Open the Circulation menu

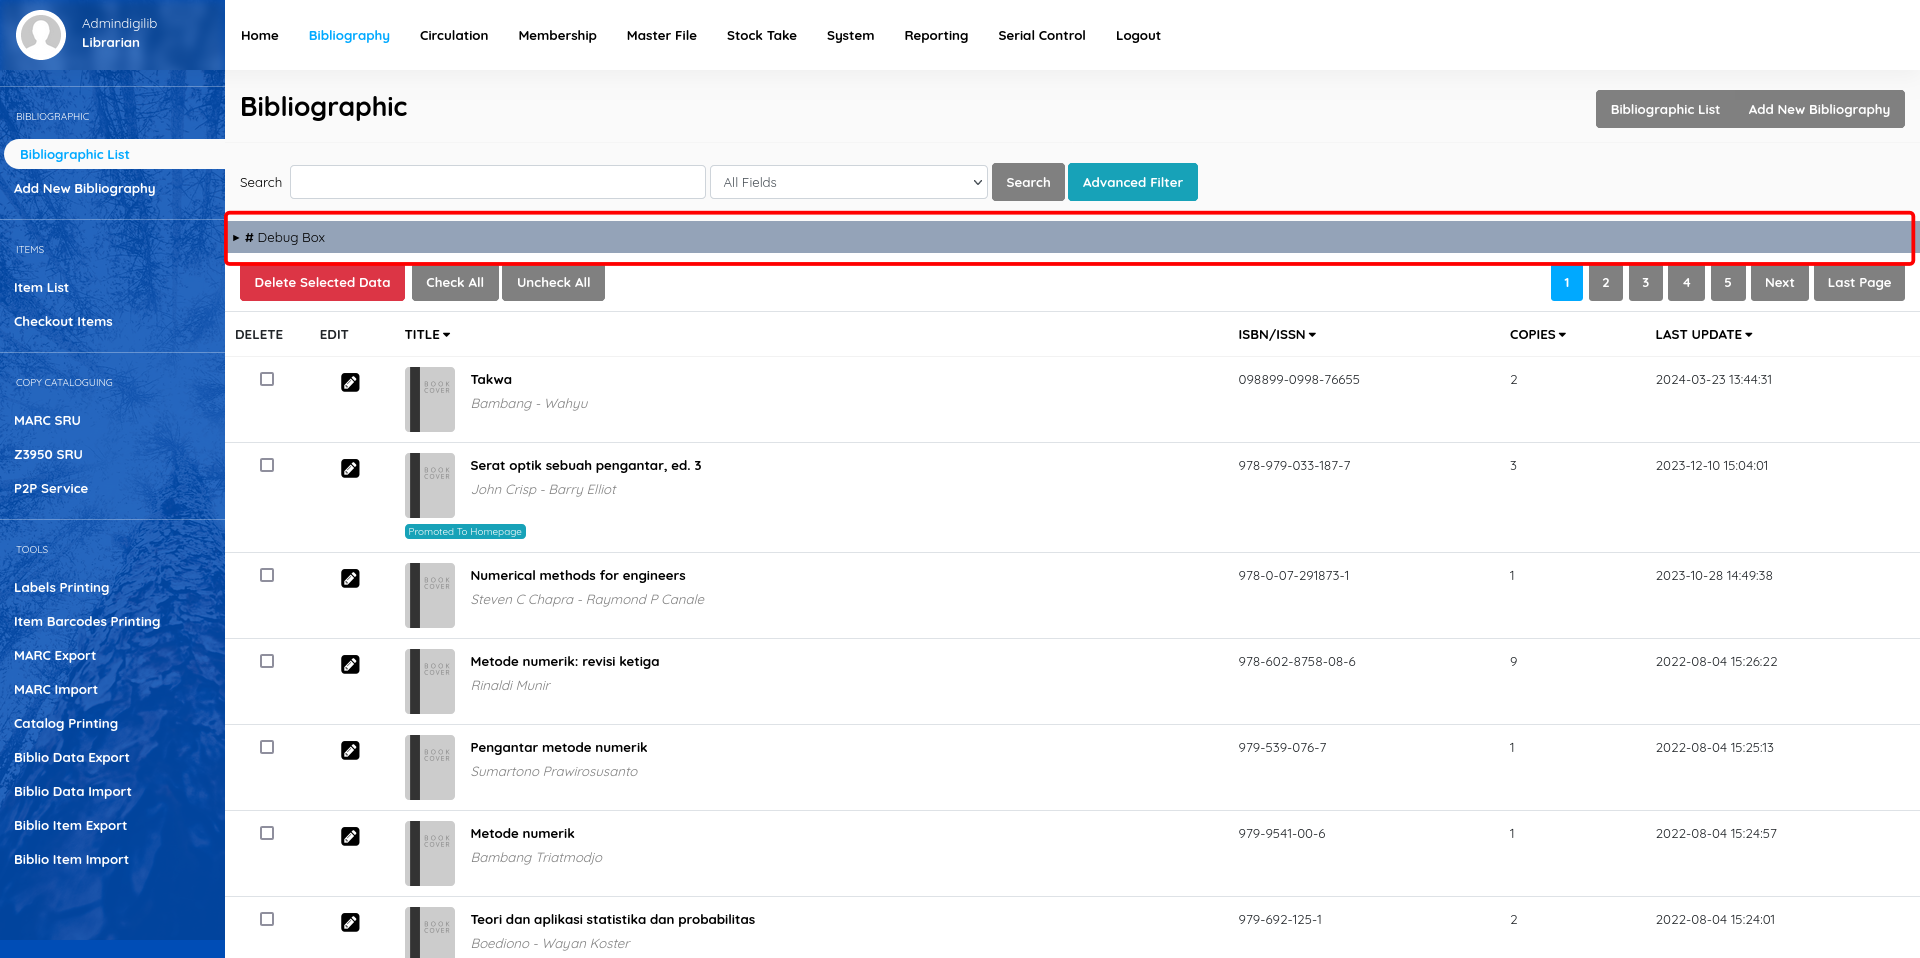click(x=454, y=36)
